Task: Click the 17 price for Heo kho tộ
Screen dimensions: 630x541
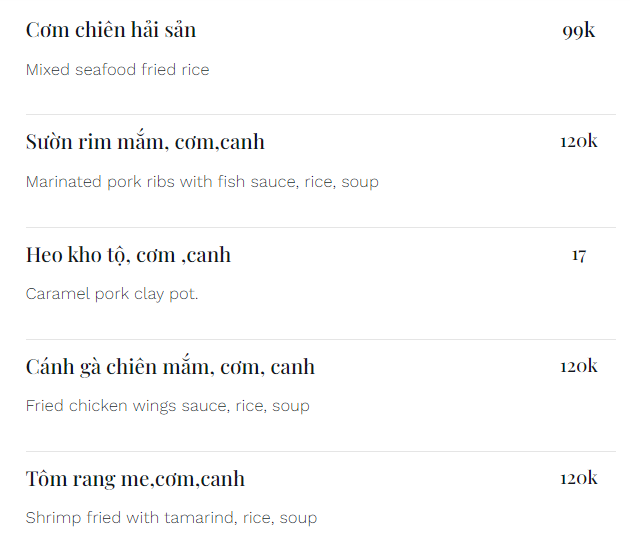Action: [x=578, y=255]
